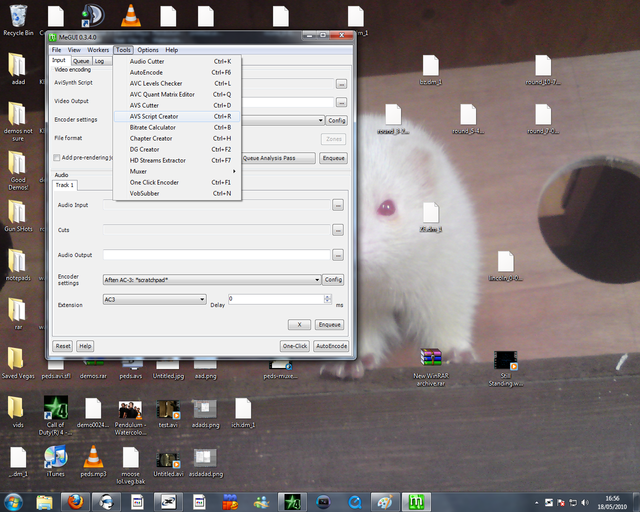Click the Windows Start orb
This screenshot has height=512, width=640.
pos(13,502)
